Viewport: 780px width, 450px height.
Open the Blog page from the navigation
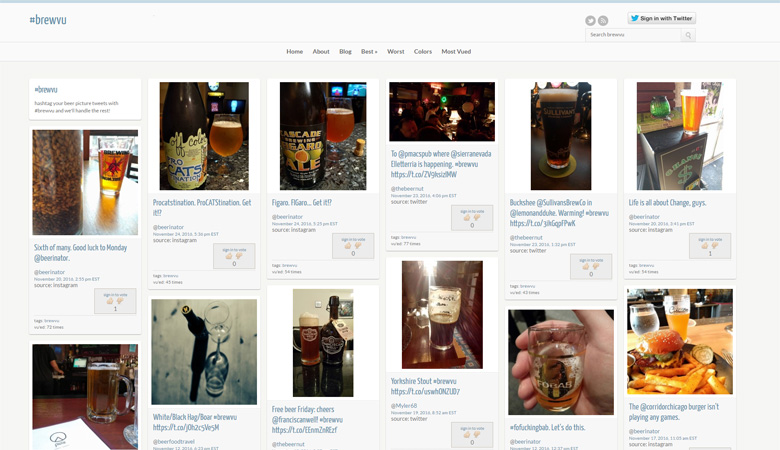coord(345,51)
